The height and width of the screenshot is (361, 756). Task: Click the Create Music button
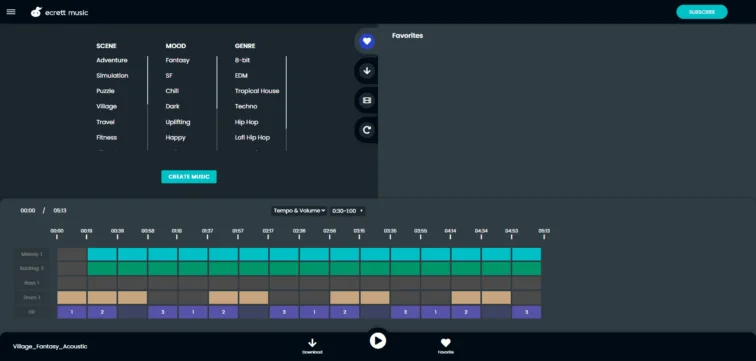tap(189, 177)
